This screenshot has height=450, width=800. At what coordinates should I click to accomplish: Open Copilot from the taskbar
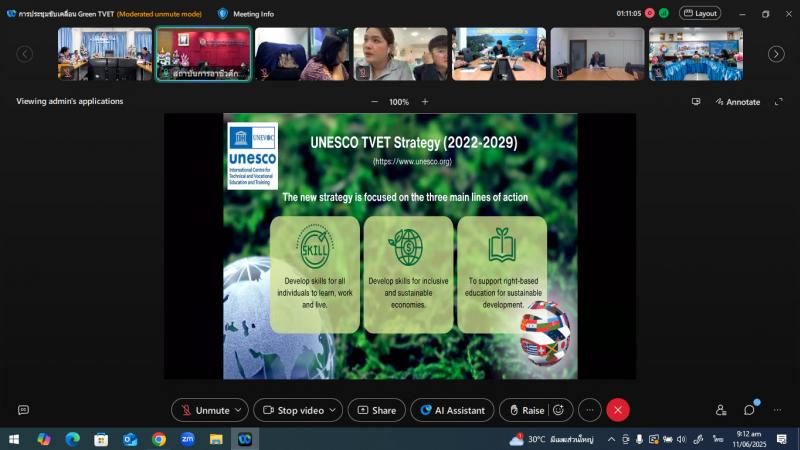(44, 439)
